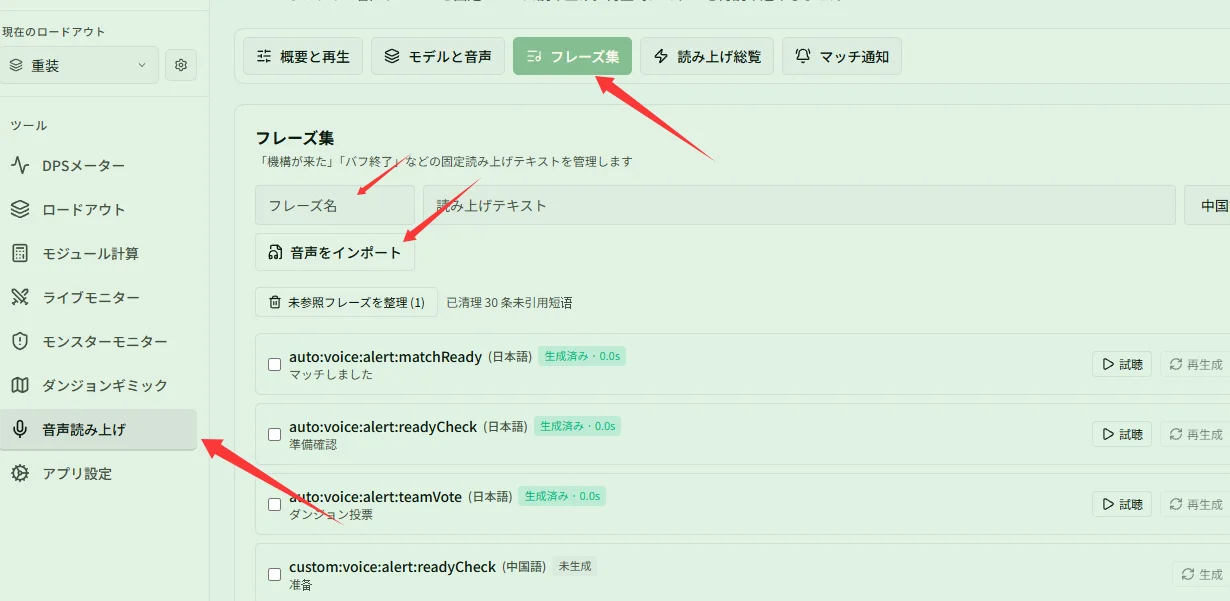1230x601 pixels.
Task: Open モジュール計算 calculator tool
Action: [98, 254]
